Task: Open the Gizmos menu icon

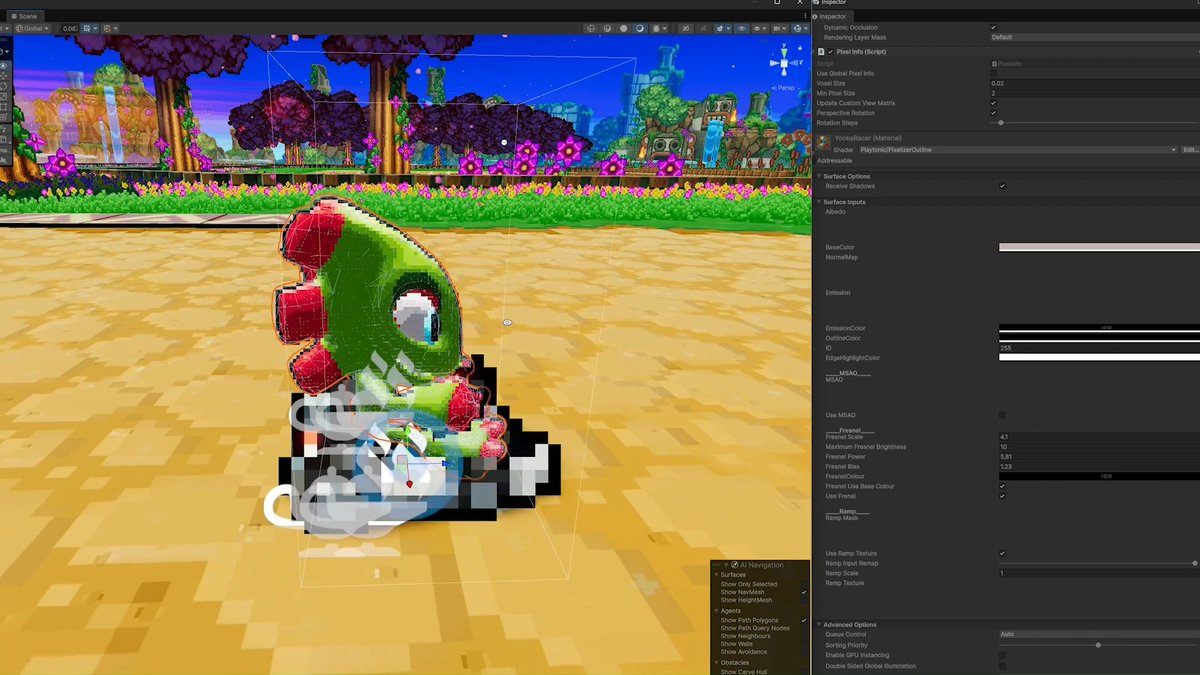Action: coord(797,28)
